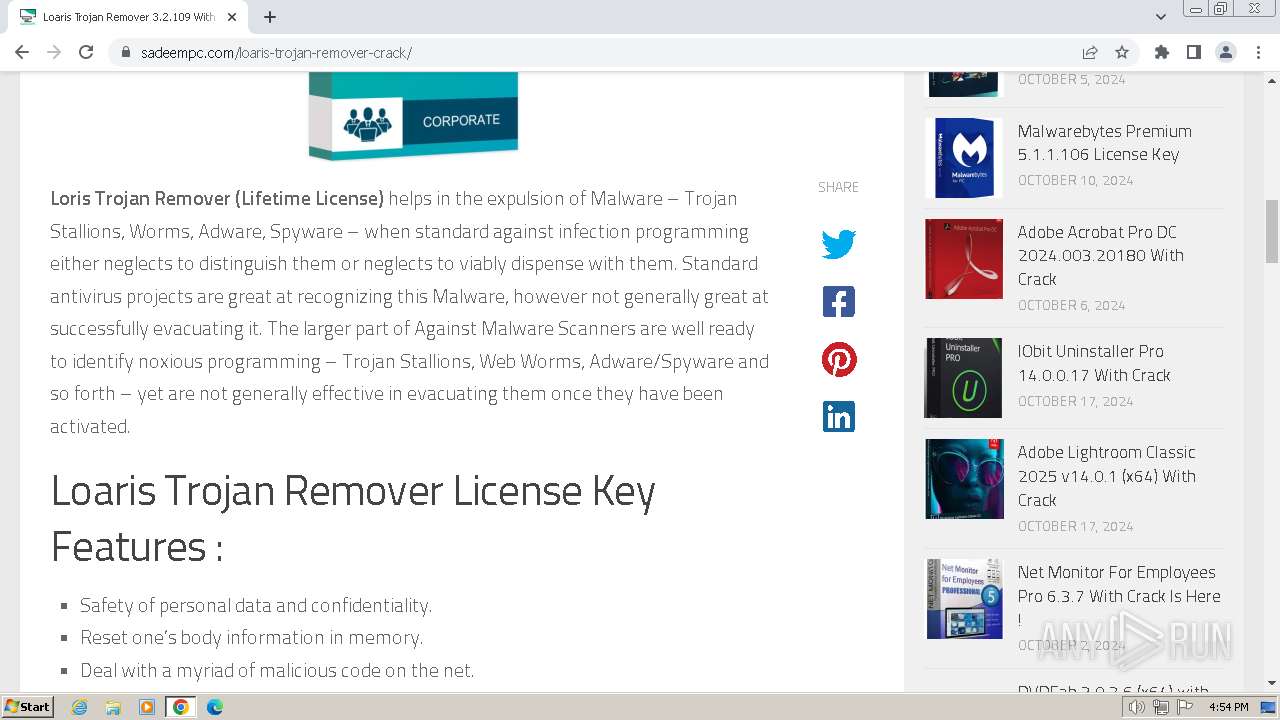
Task: Reload the current page
Action: point(86,52)
